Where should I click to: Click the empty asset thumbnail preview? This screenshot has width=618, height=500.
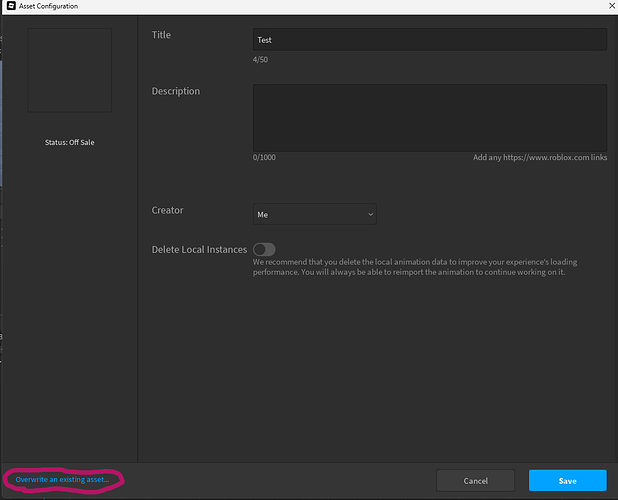pos(69,70)
